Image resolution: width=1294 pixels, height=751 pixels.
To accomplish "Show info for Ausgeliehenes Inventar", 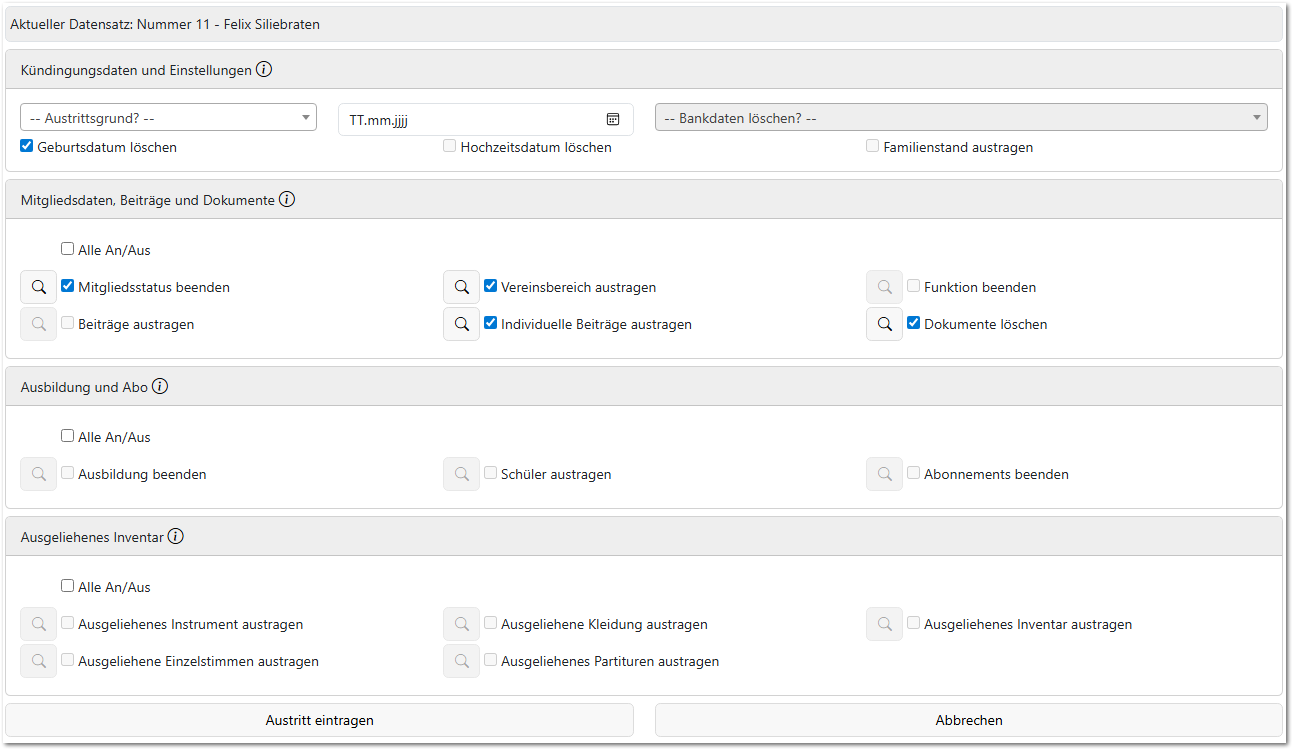I will [x=176, y=537].
